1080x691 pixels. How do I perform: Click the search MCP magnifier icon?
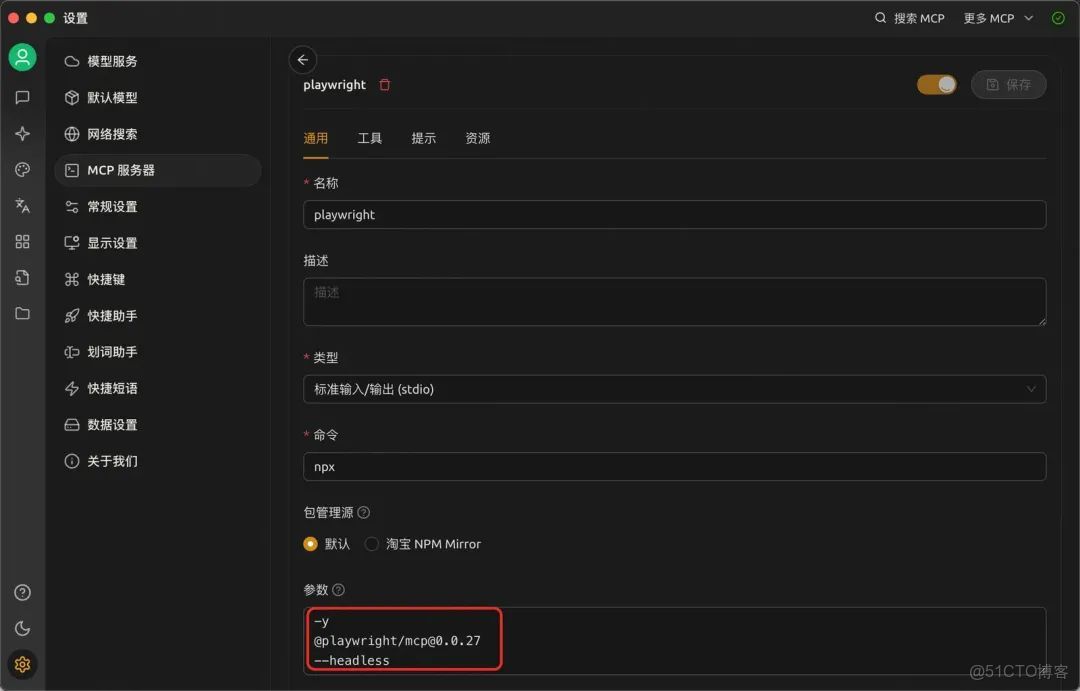click(879, 17)
